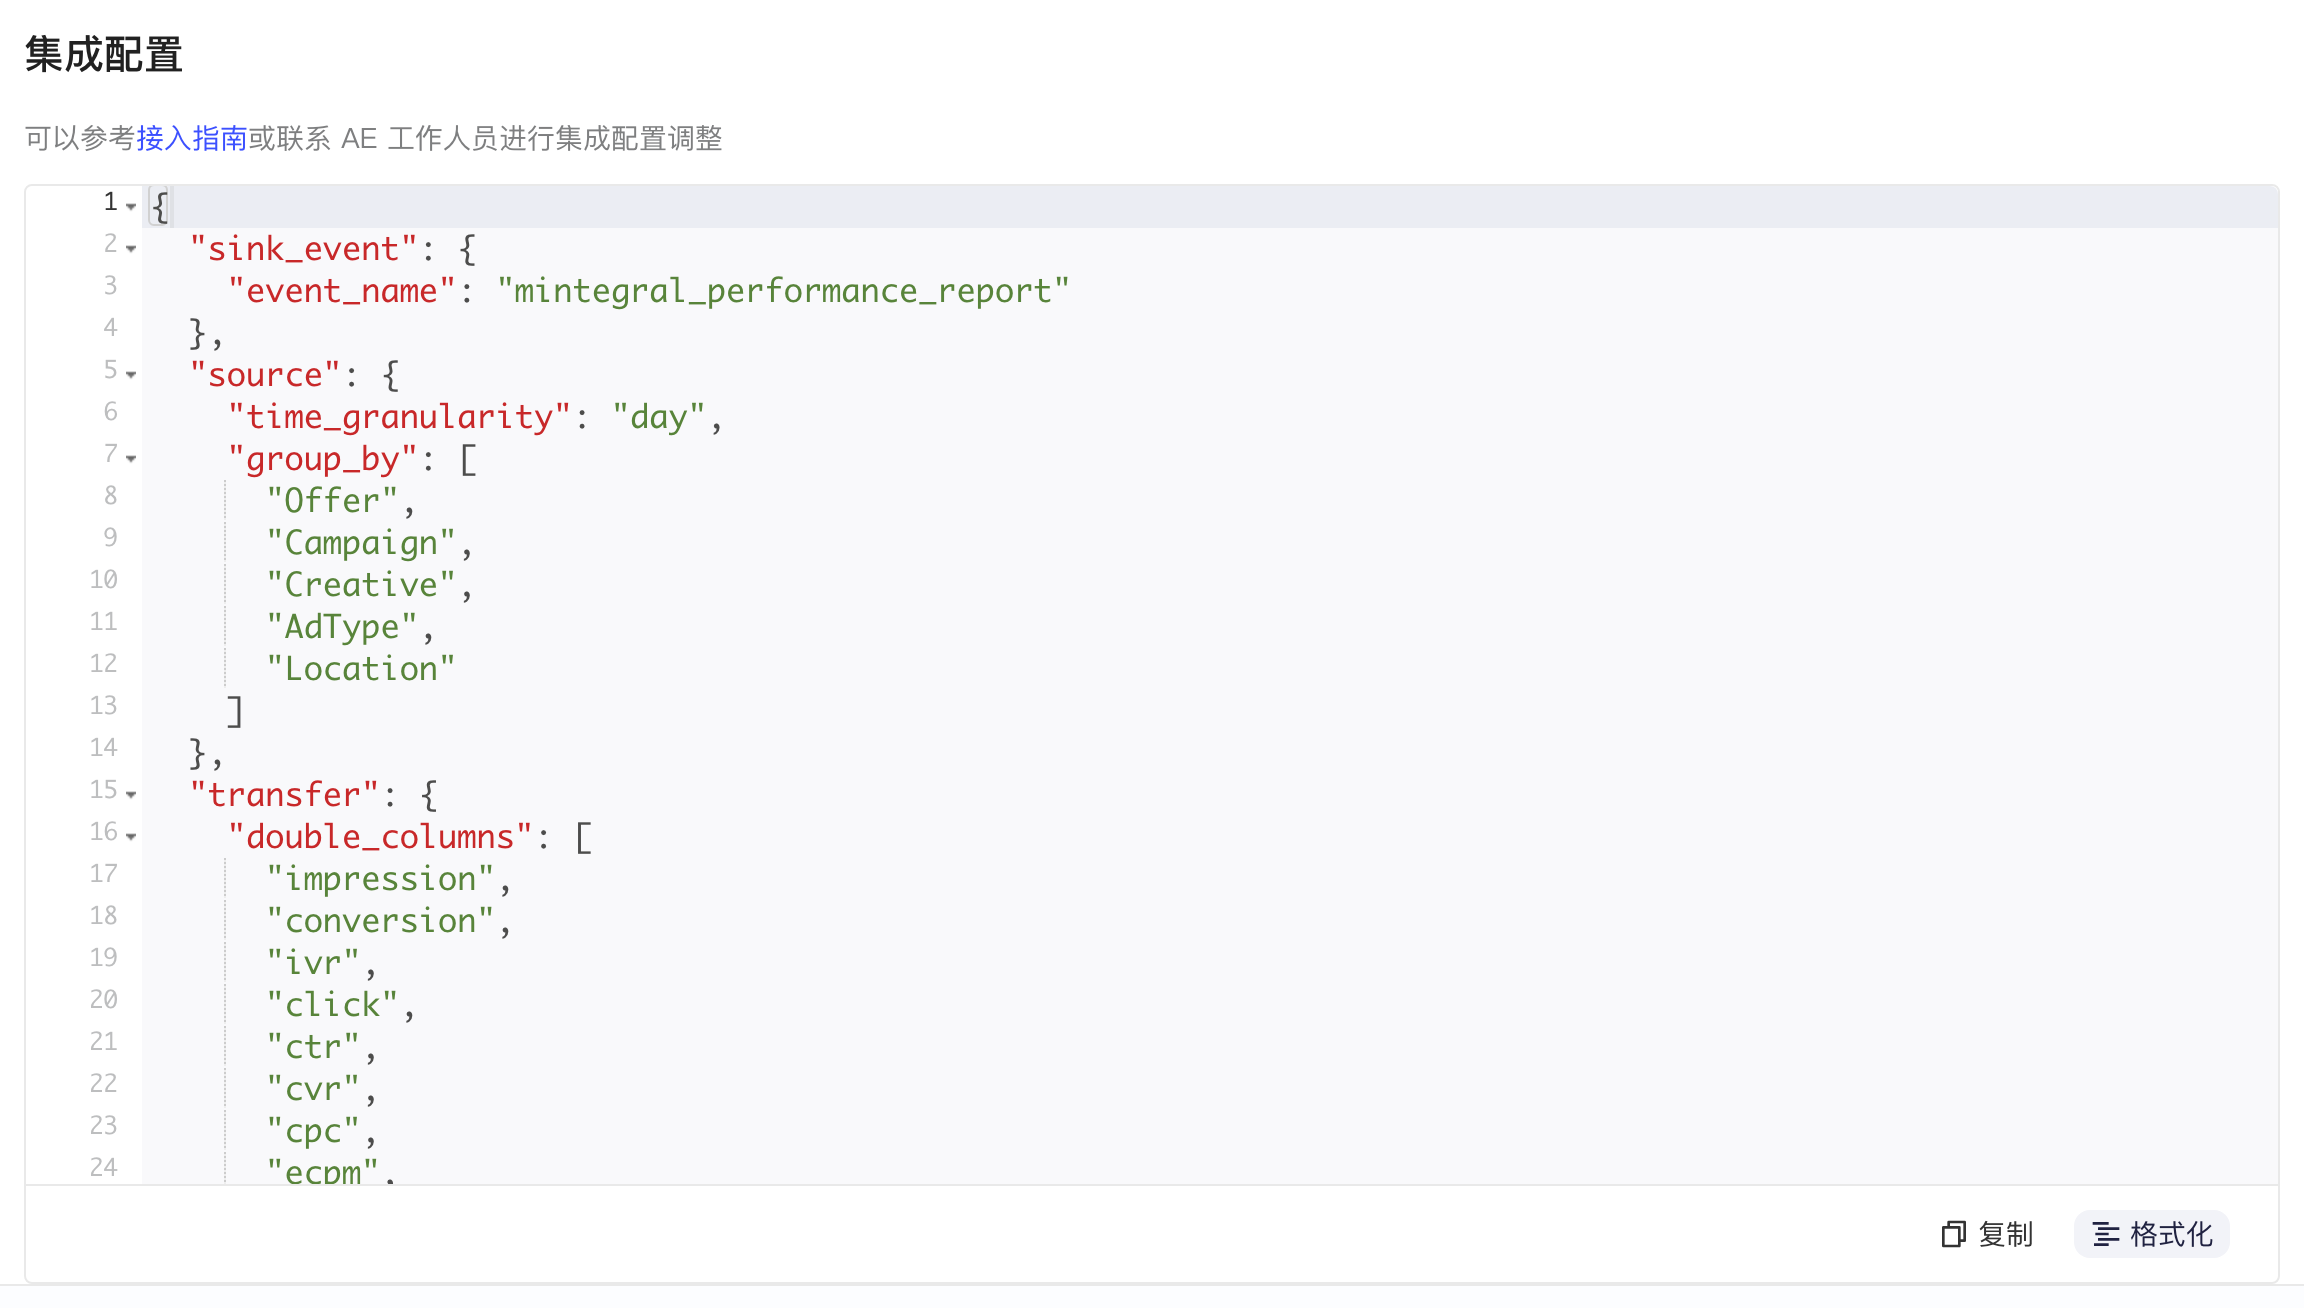Click the "Creative" entry

click(361, 585)
